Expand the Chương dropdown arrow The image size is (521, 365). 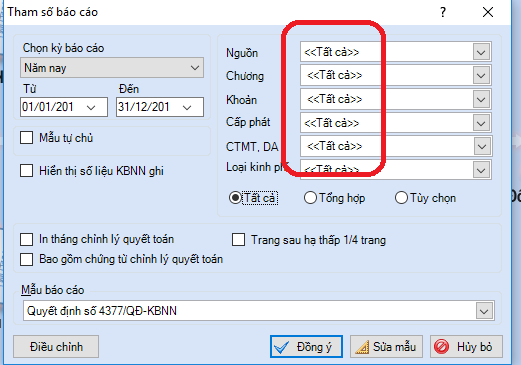coord(481,75)
